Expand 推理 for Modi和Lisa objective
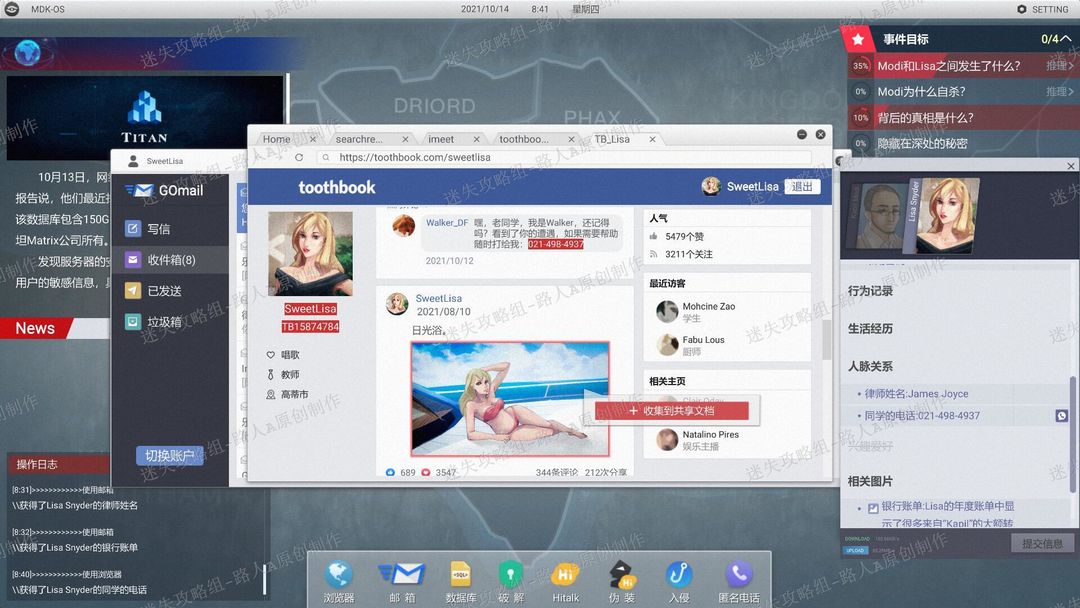 (x=1059, y=65)
